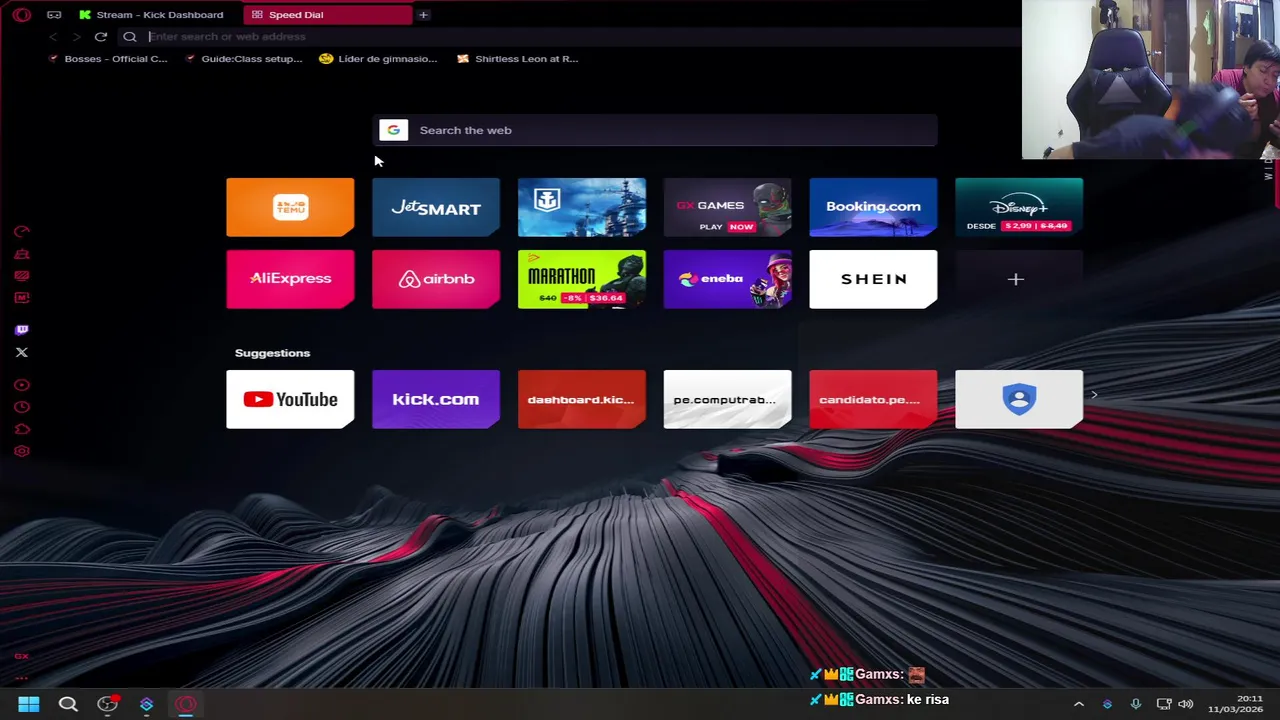This screenshot has height=720, width=1280.
Task: Open the Opera GX taskbar icon
Action: click(x=186, y=704)
